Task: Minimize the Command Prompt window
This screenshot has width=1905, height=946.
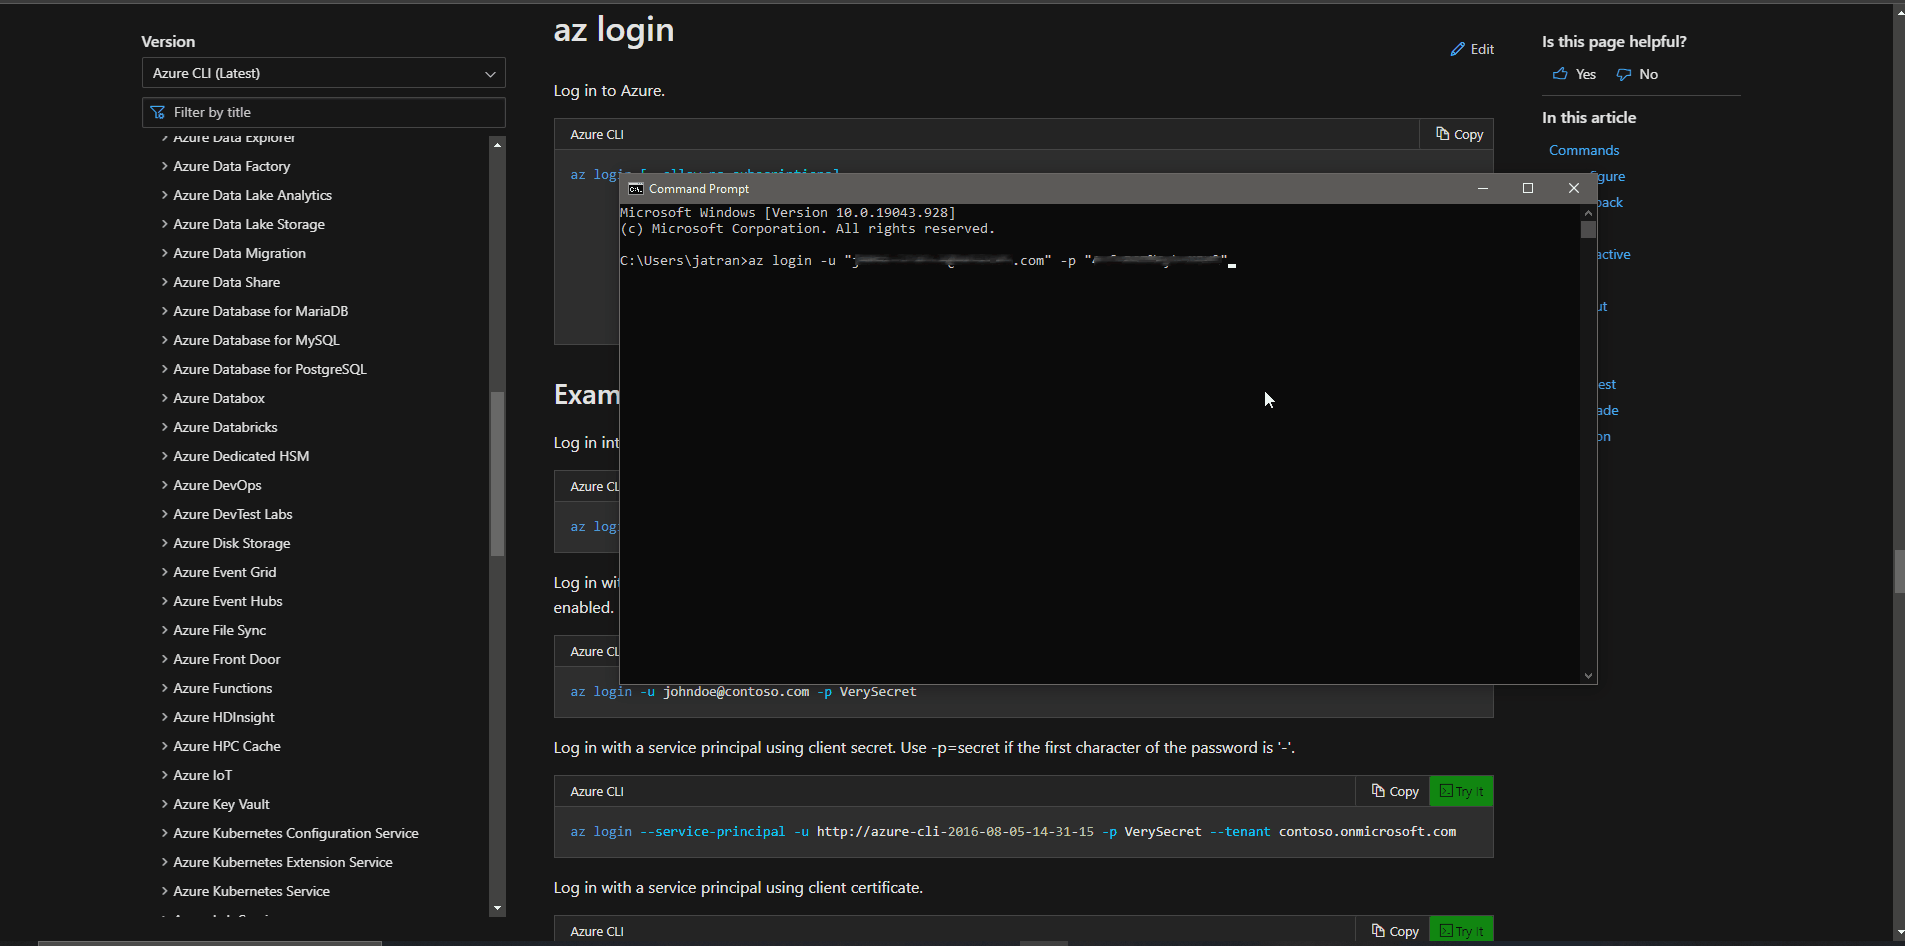Action: [x=1483, y=188]
